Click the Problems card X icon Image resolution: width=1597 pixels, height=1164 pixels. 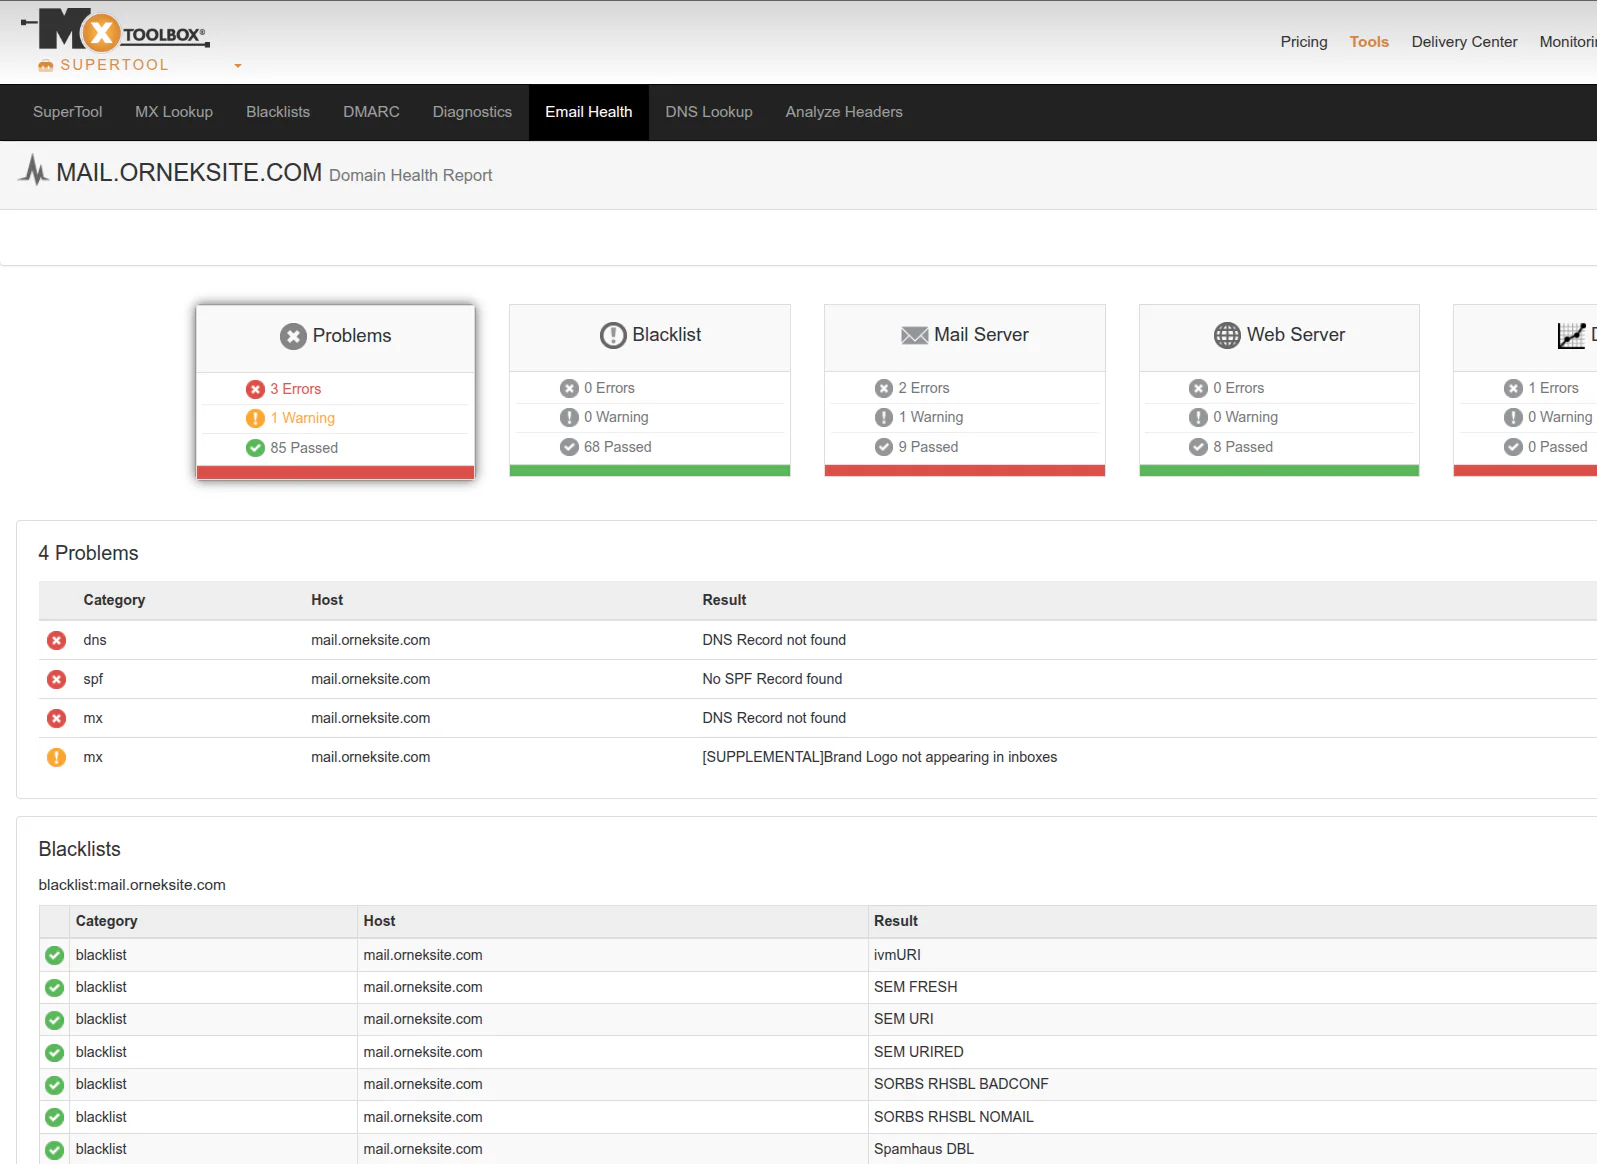(x=293, y=336)
